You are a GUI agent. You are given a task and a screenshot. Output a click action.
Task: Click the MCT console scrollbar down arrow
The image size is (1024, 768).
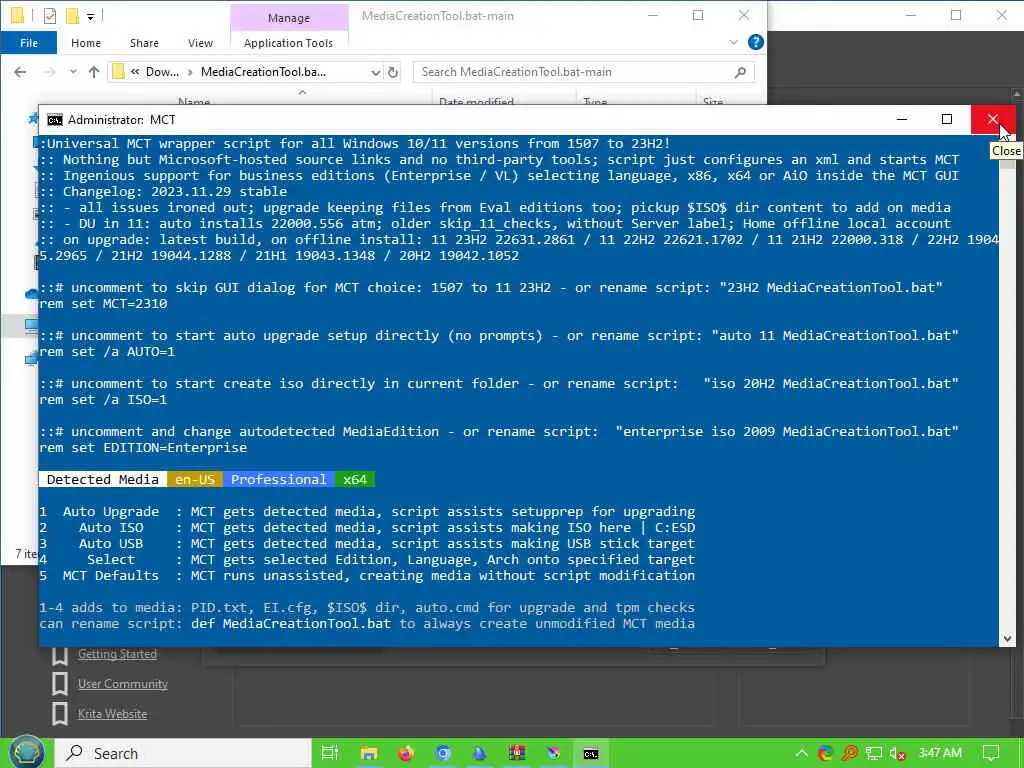[x=1007, y=639]
